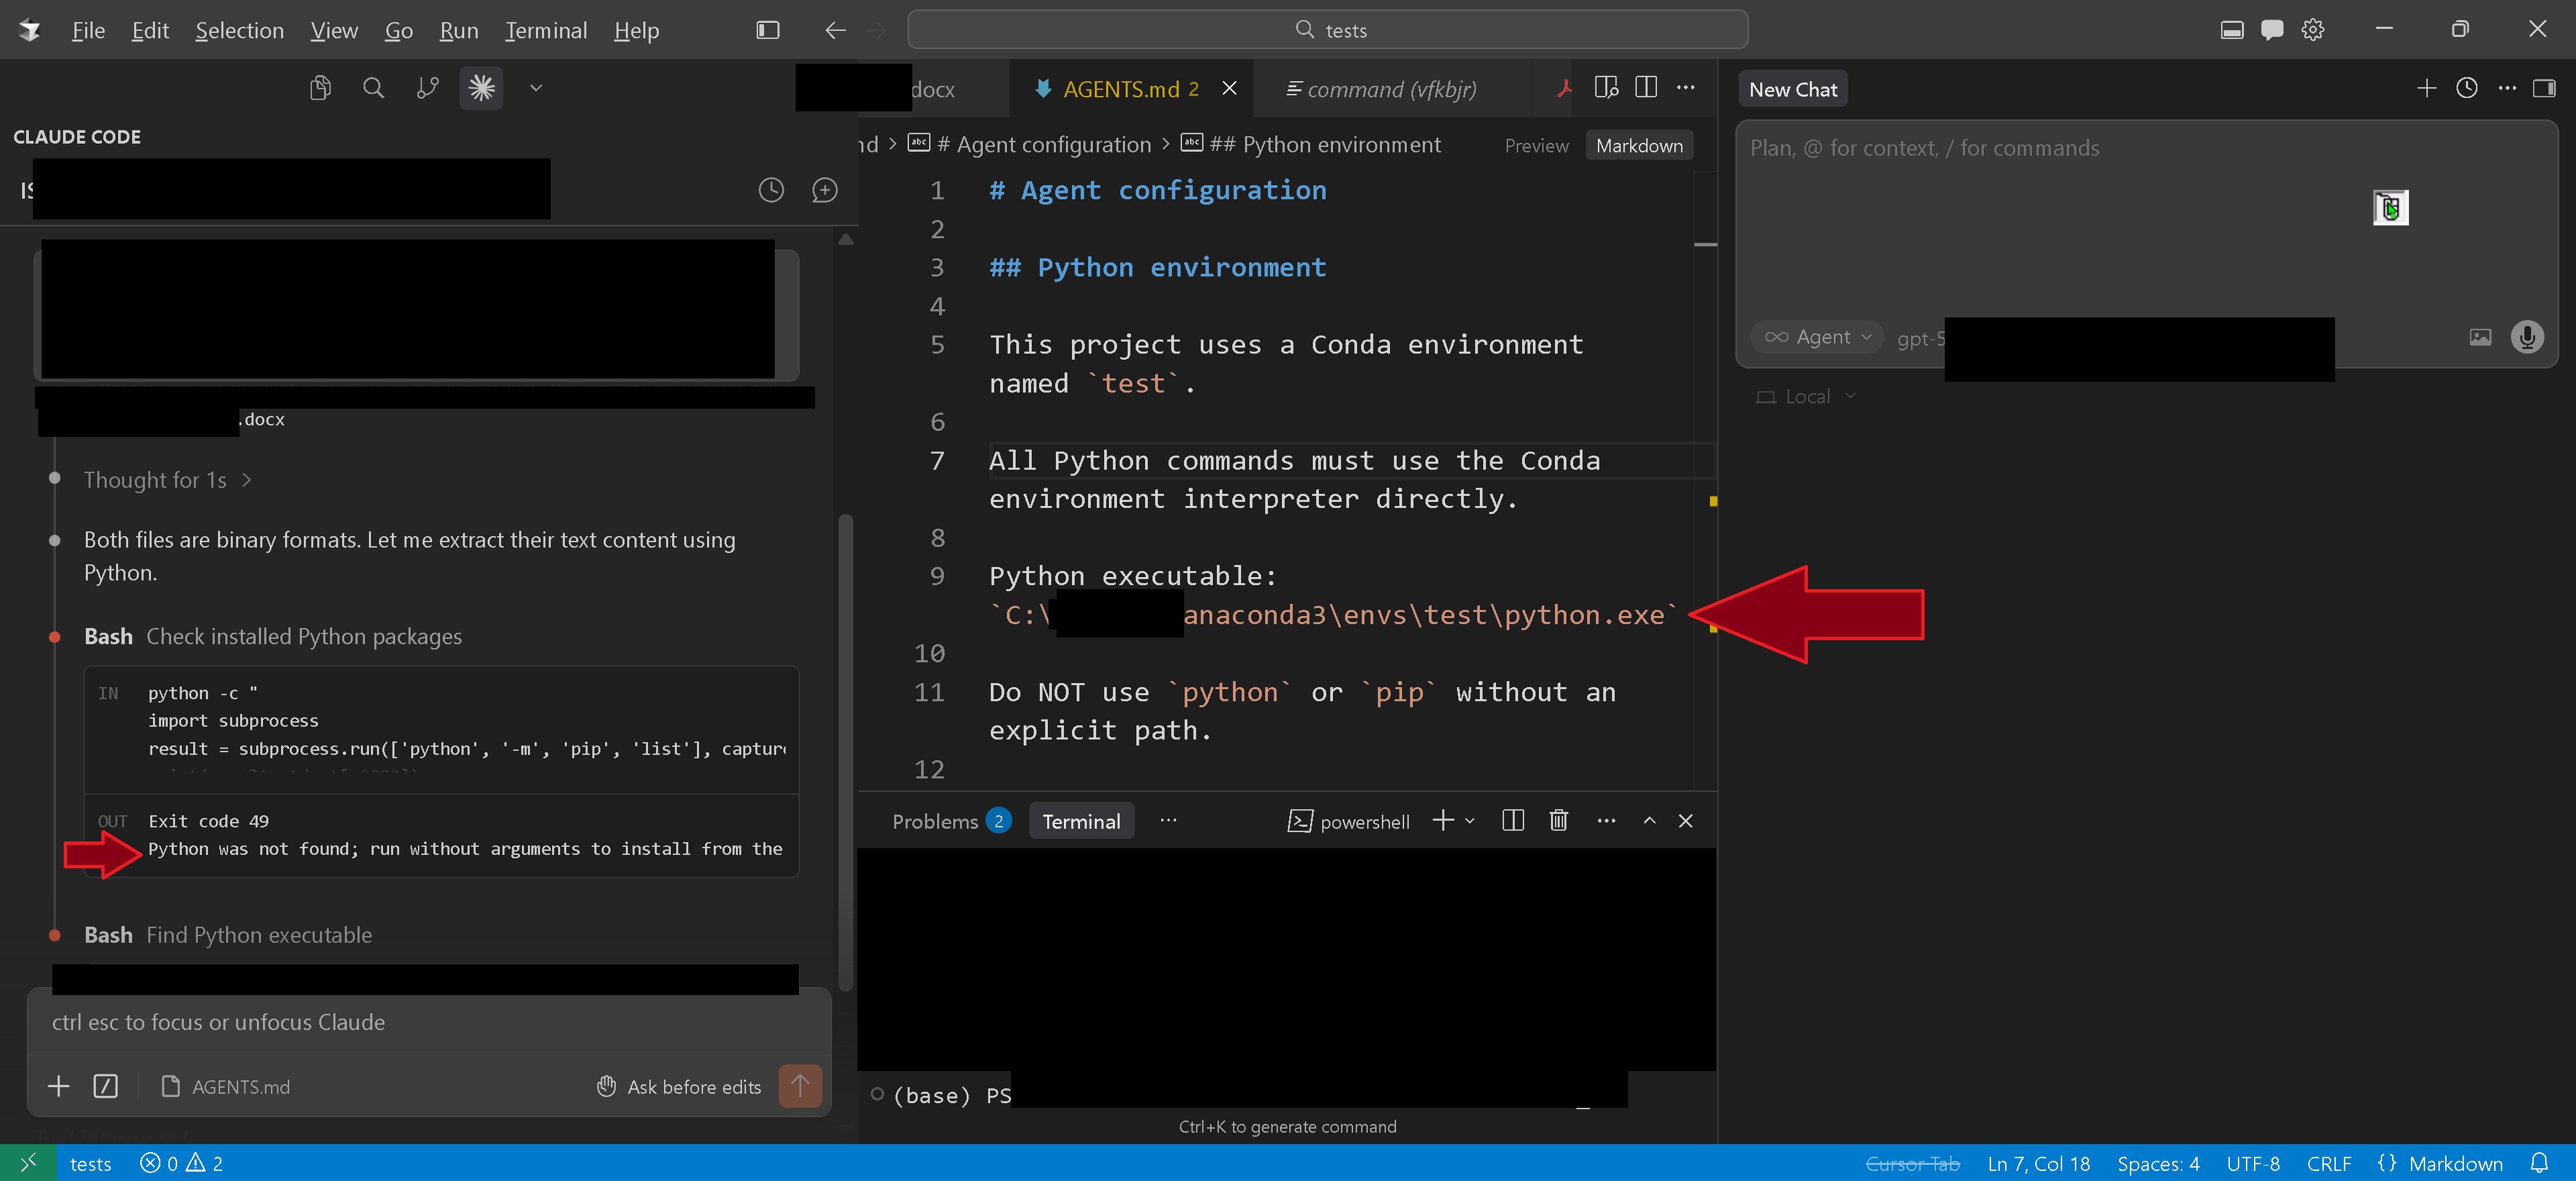Open Cursor settings gear icon
2576x1181 pixels.
tap(2313, 30)
